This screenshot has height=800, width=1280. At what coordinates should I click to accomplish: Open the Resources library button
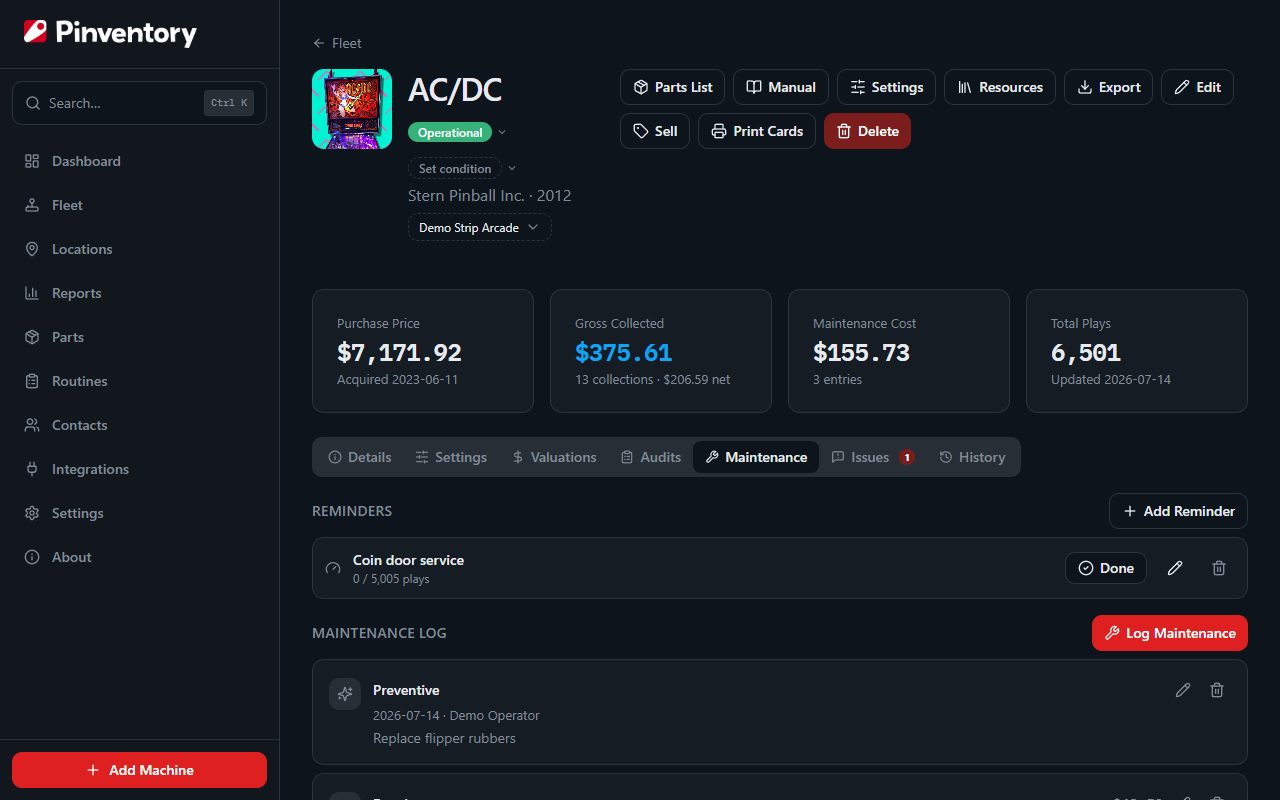coord(1000,87)
